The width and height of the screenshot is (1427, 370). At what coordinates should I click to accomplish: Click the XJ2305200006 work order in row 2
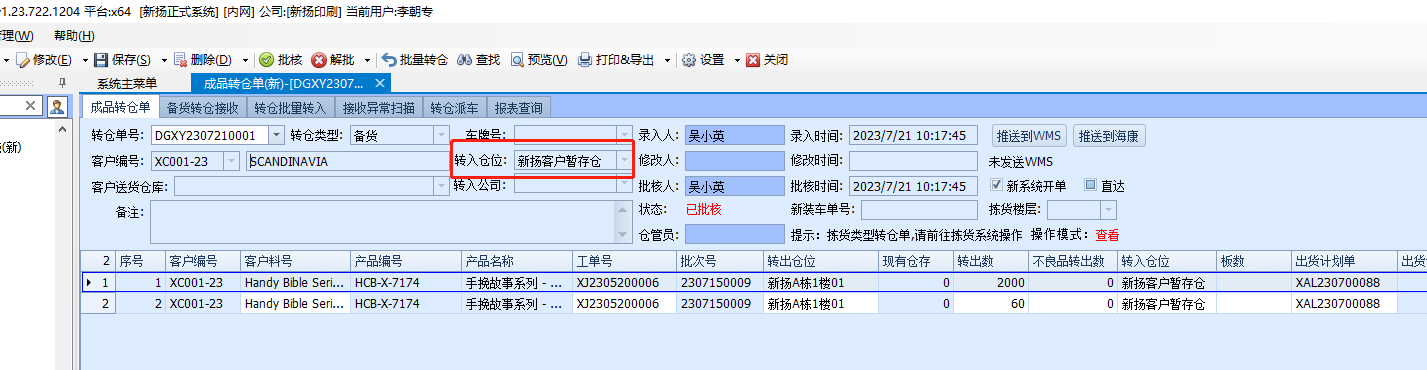tap(624, 303)
